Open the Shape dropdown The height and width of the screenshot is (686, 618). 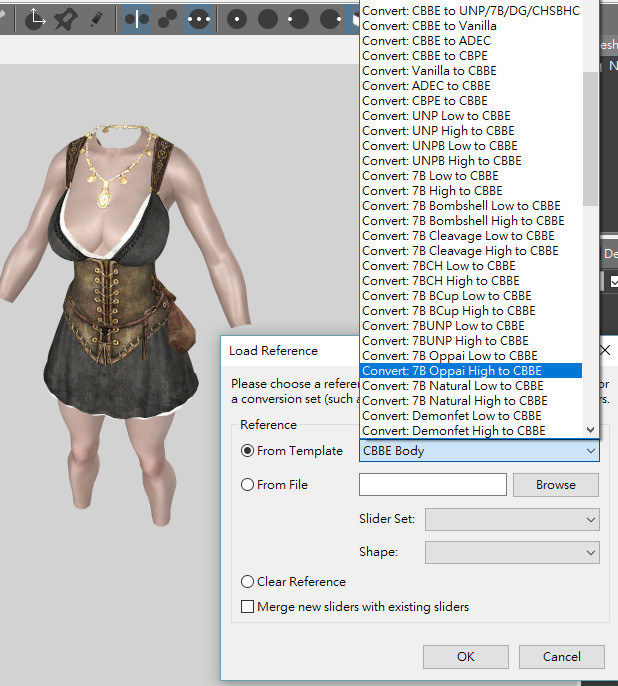[512, 553]
